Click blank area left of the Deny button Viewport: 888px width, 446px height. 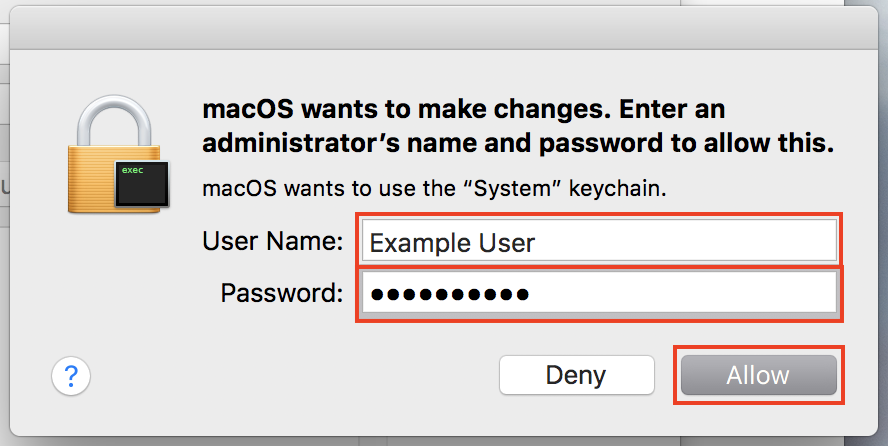tap(300, 376)
